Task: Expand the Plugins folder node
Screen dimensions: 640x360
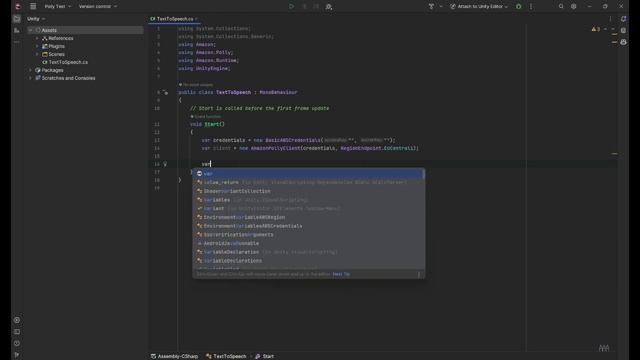Action: click(x=37, y=46)
